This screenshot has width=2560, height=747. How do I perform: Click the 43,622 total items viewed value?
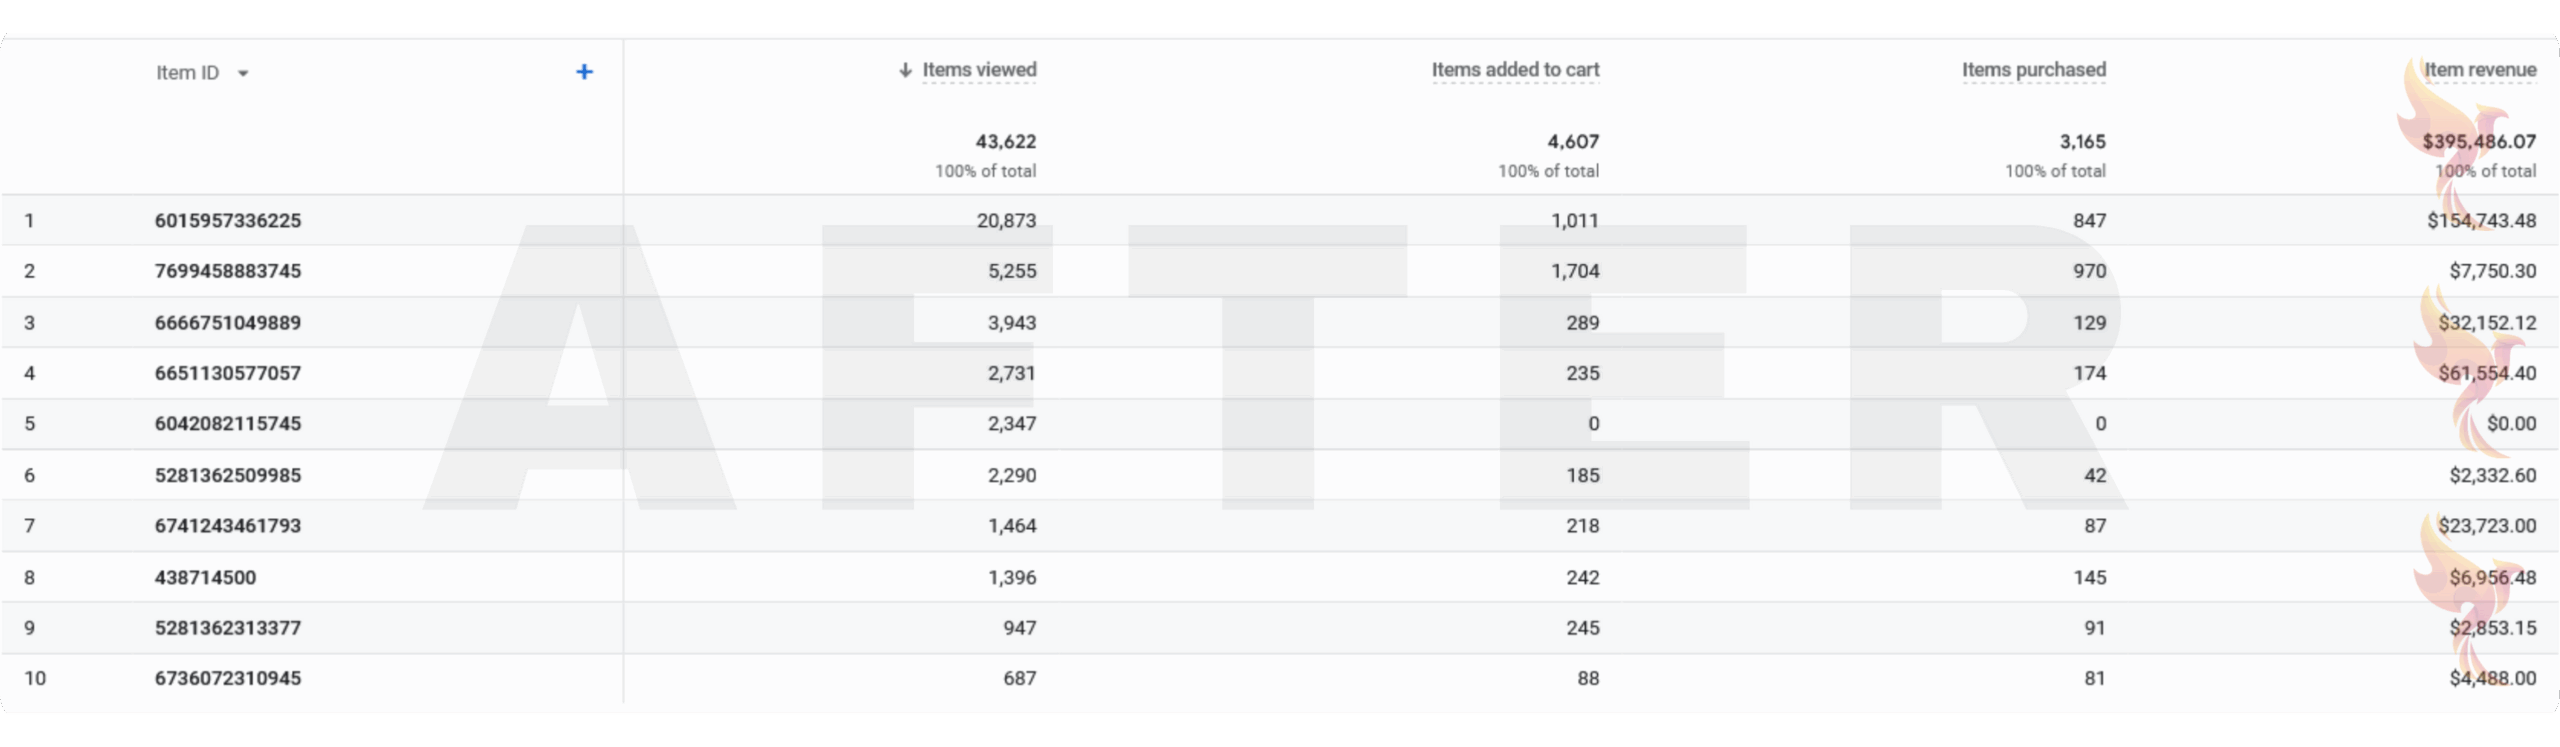(x=1005, y=142)
